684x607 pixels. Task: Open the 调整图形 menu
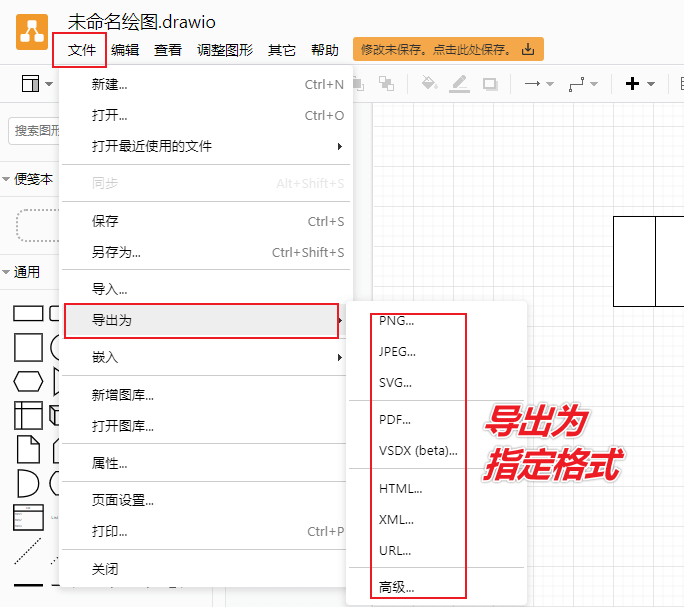225,50
